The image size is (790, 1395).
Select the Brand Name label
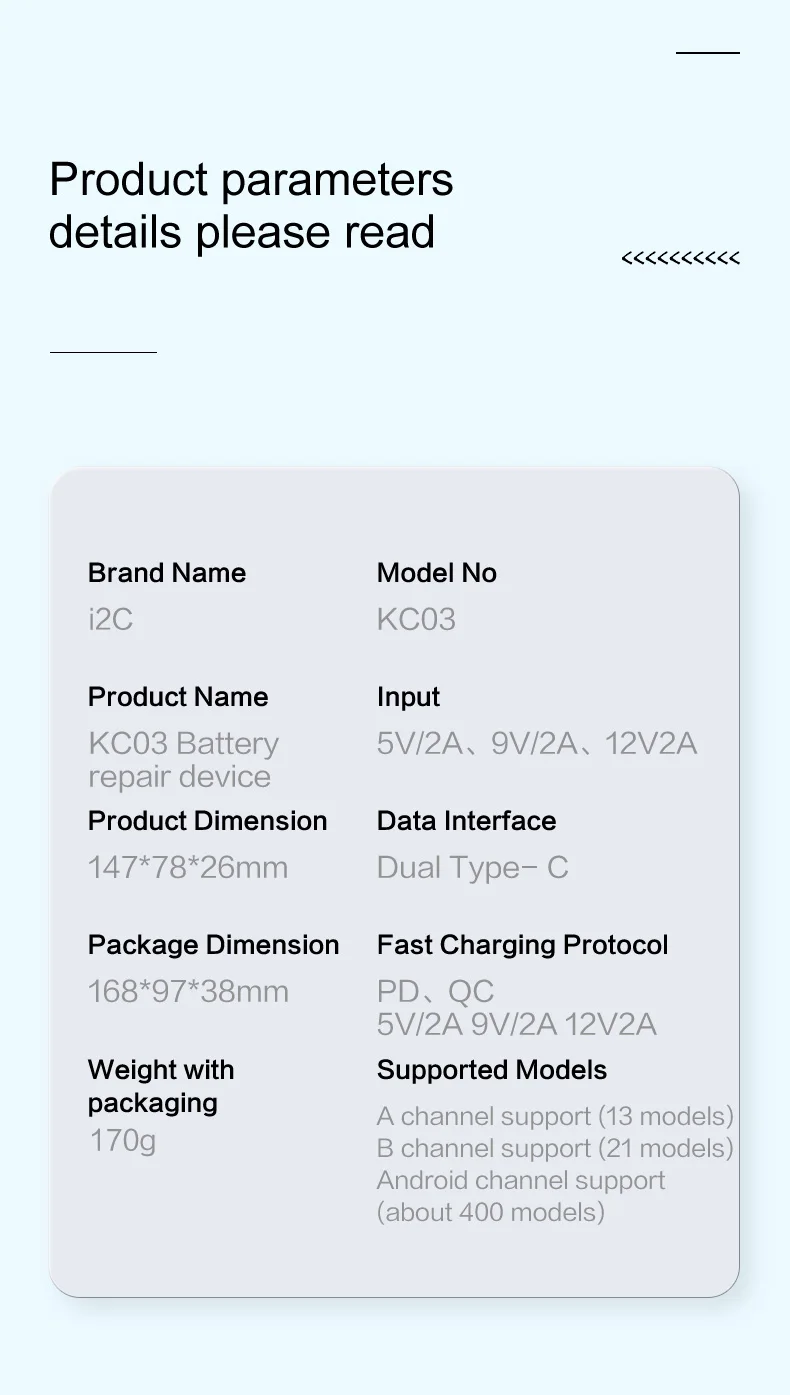click(167, 573)
